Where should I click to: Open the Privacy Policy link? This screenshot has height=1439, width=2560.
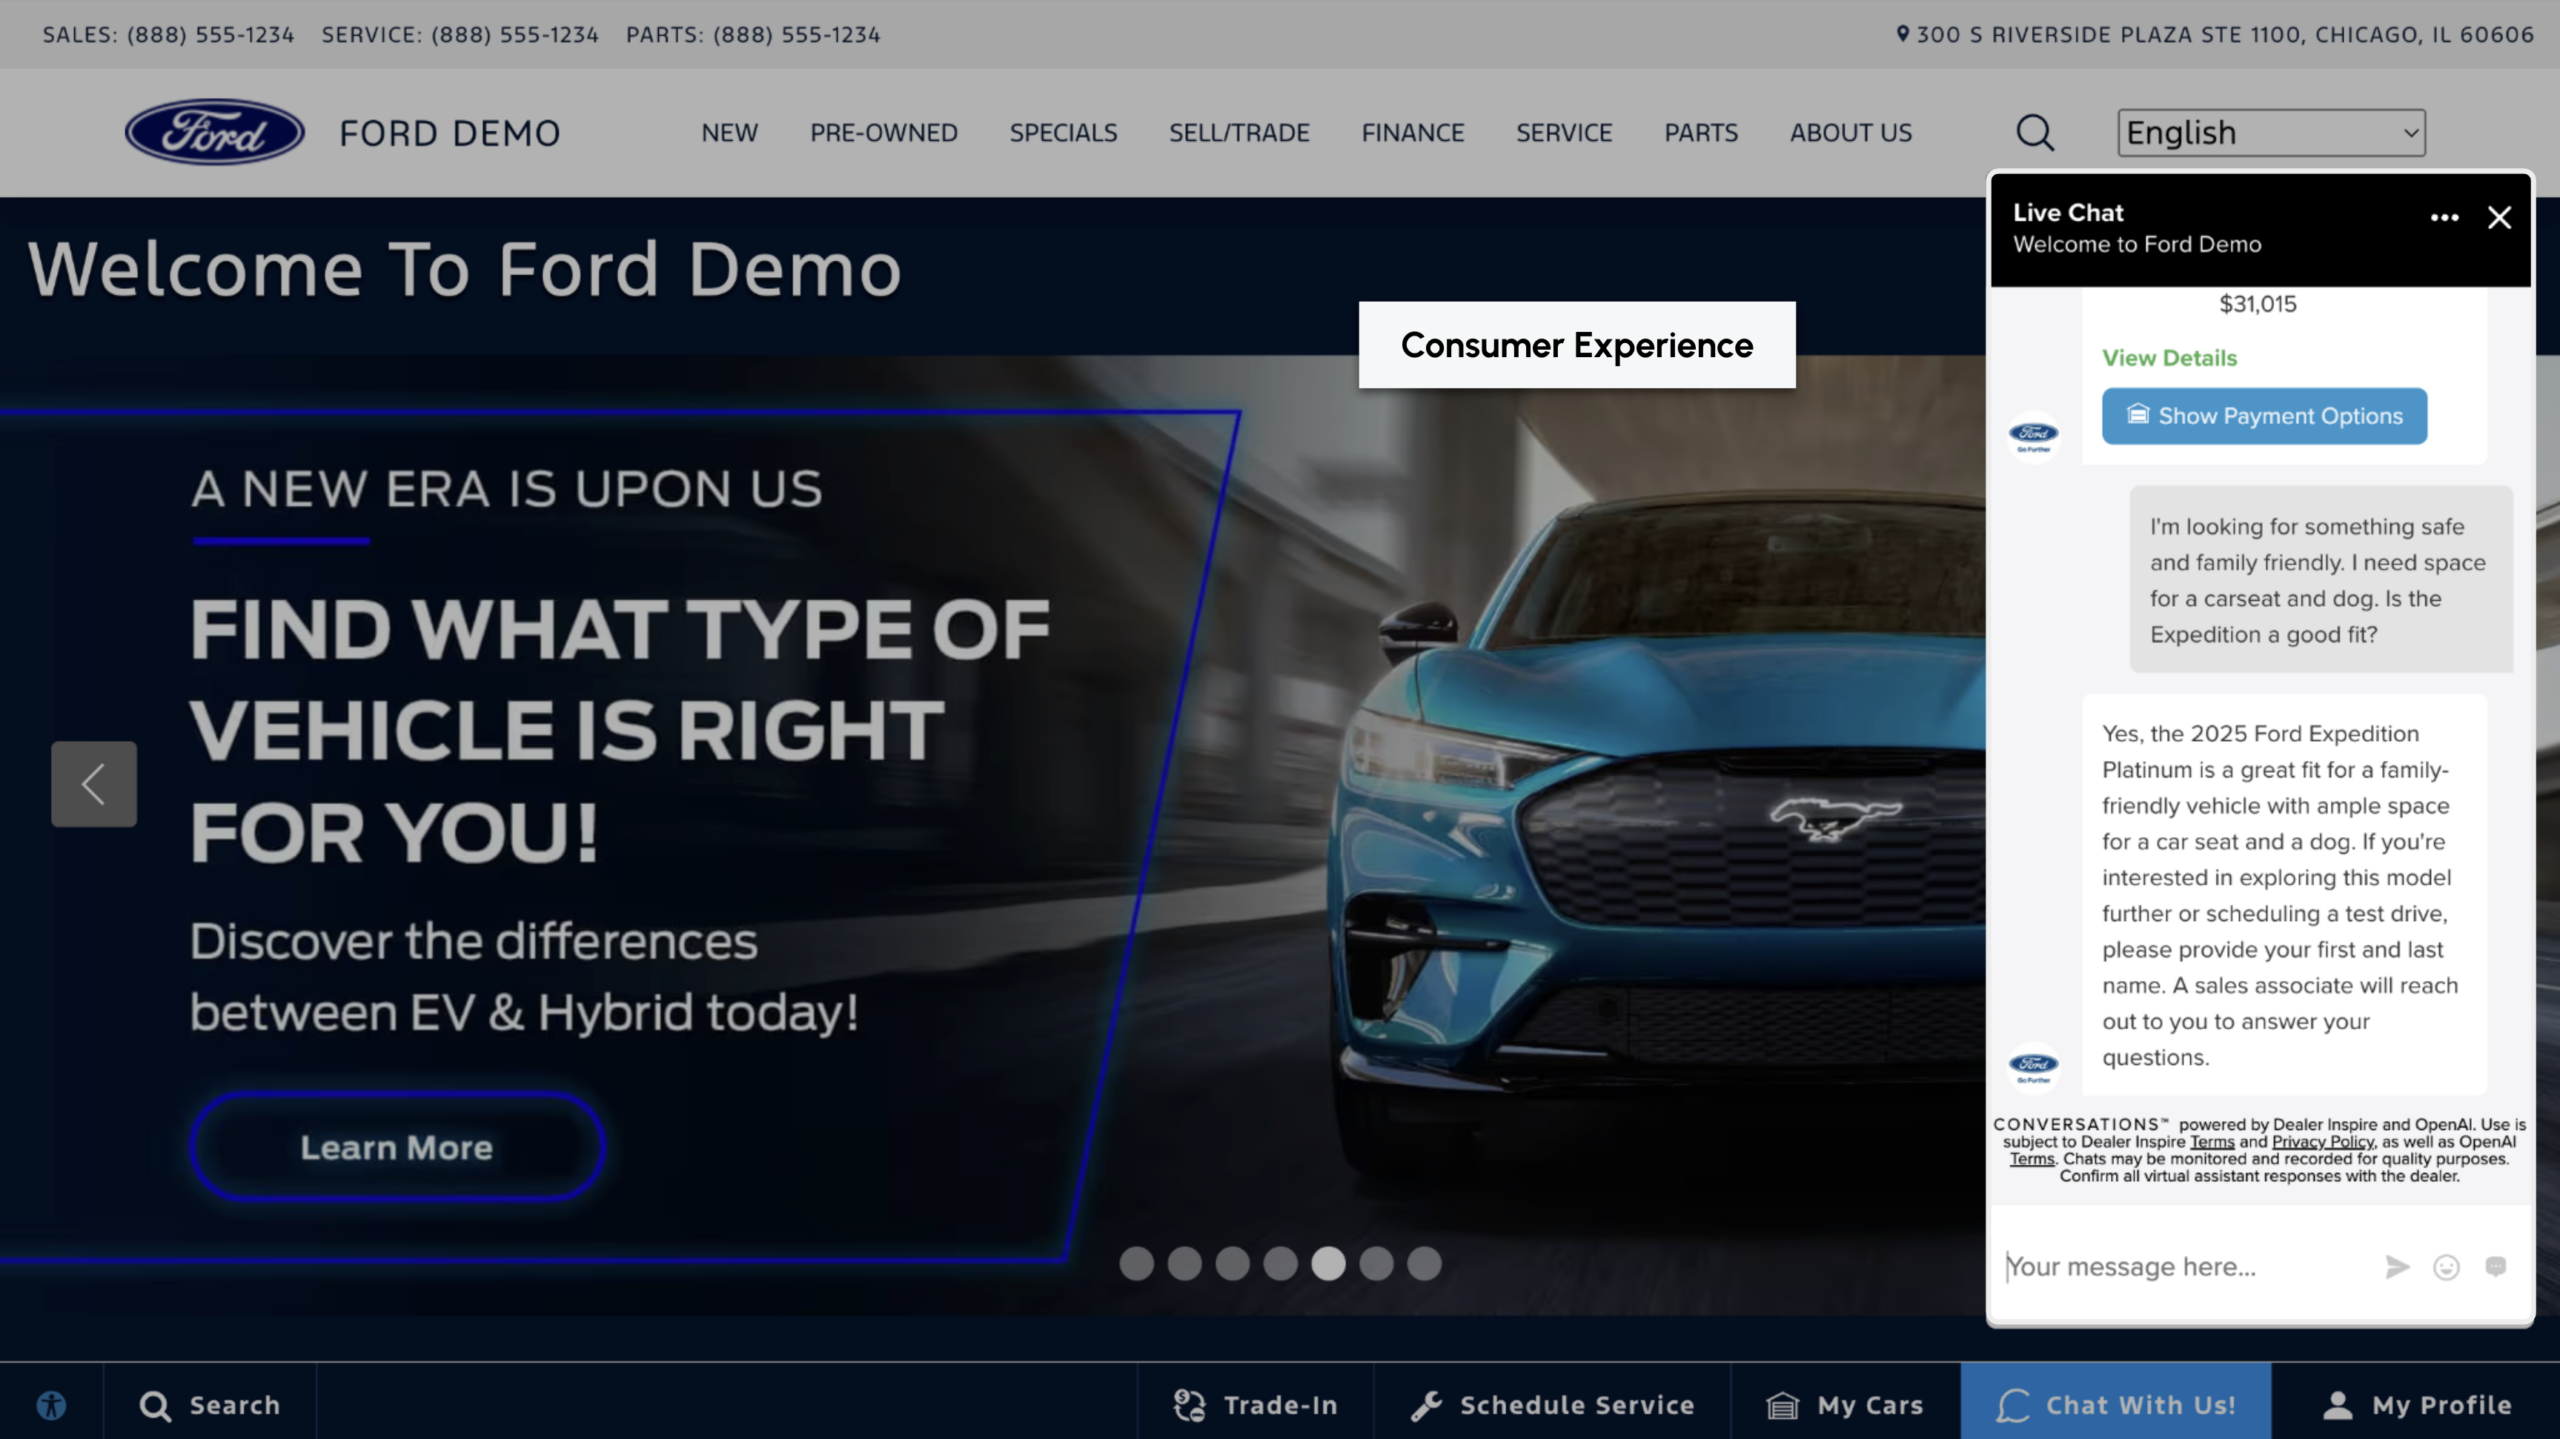pyautogui.click(x=2322, y=1142)
